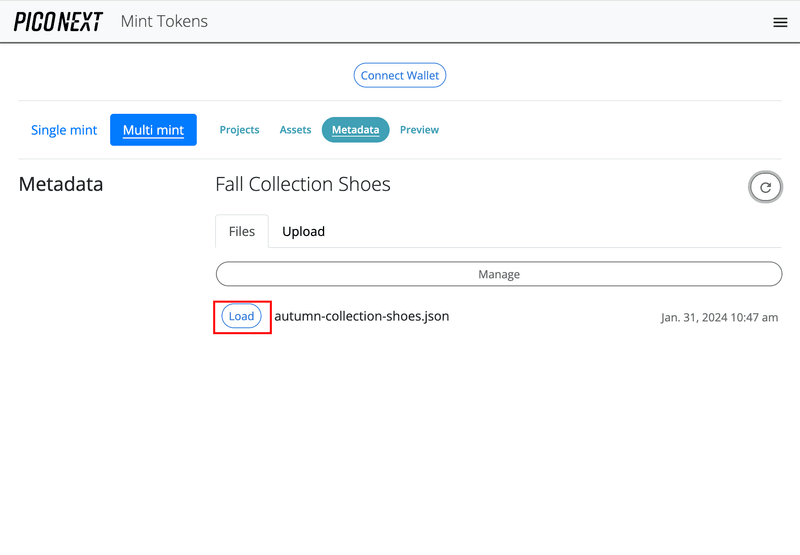The height and width of the screenshot is (555, 800).
Task: Click the Fall Collection Shoes heading
Action: coord(303,184)
